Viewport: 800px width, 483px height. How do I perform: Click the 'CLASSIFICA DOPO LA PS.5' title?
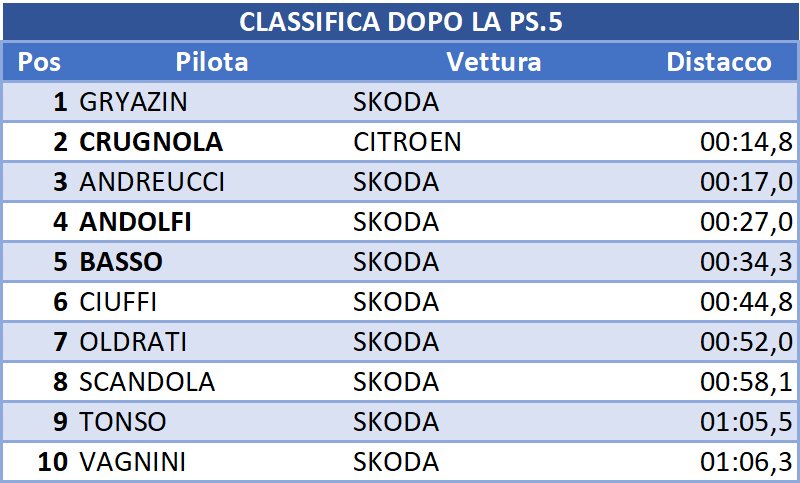pyautogui.click(x=401, y=22)
